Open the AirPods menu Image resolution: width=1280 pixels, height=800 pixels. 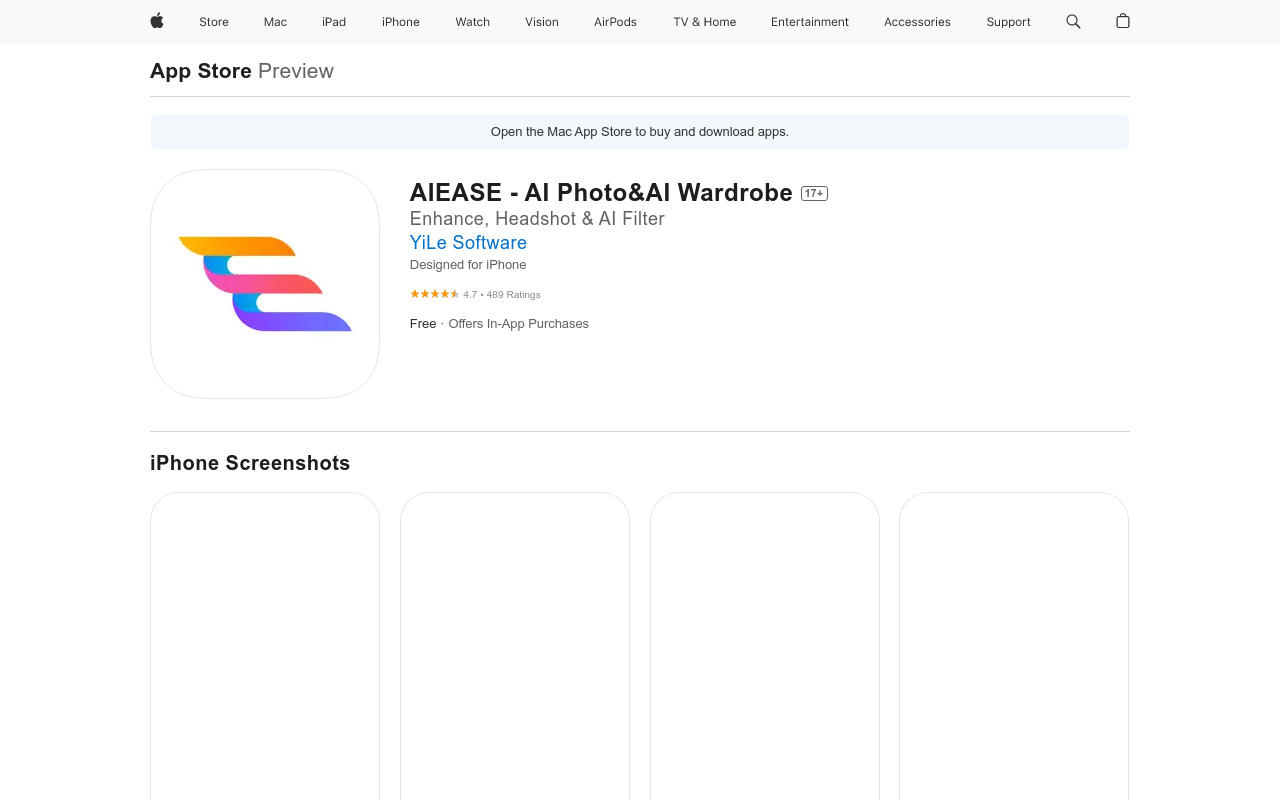[x=615, y=22]
